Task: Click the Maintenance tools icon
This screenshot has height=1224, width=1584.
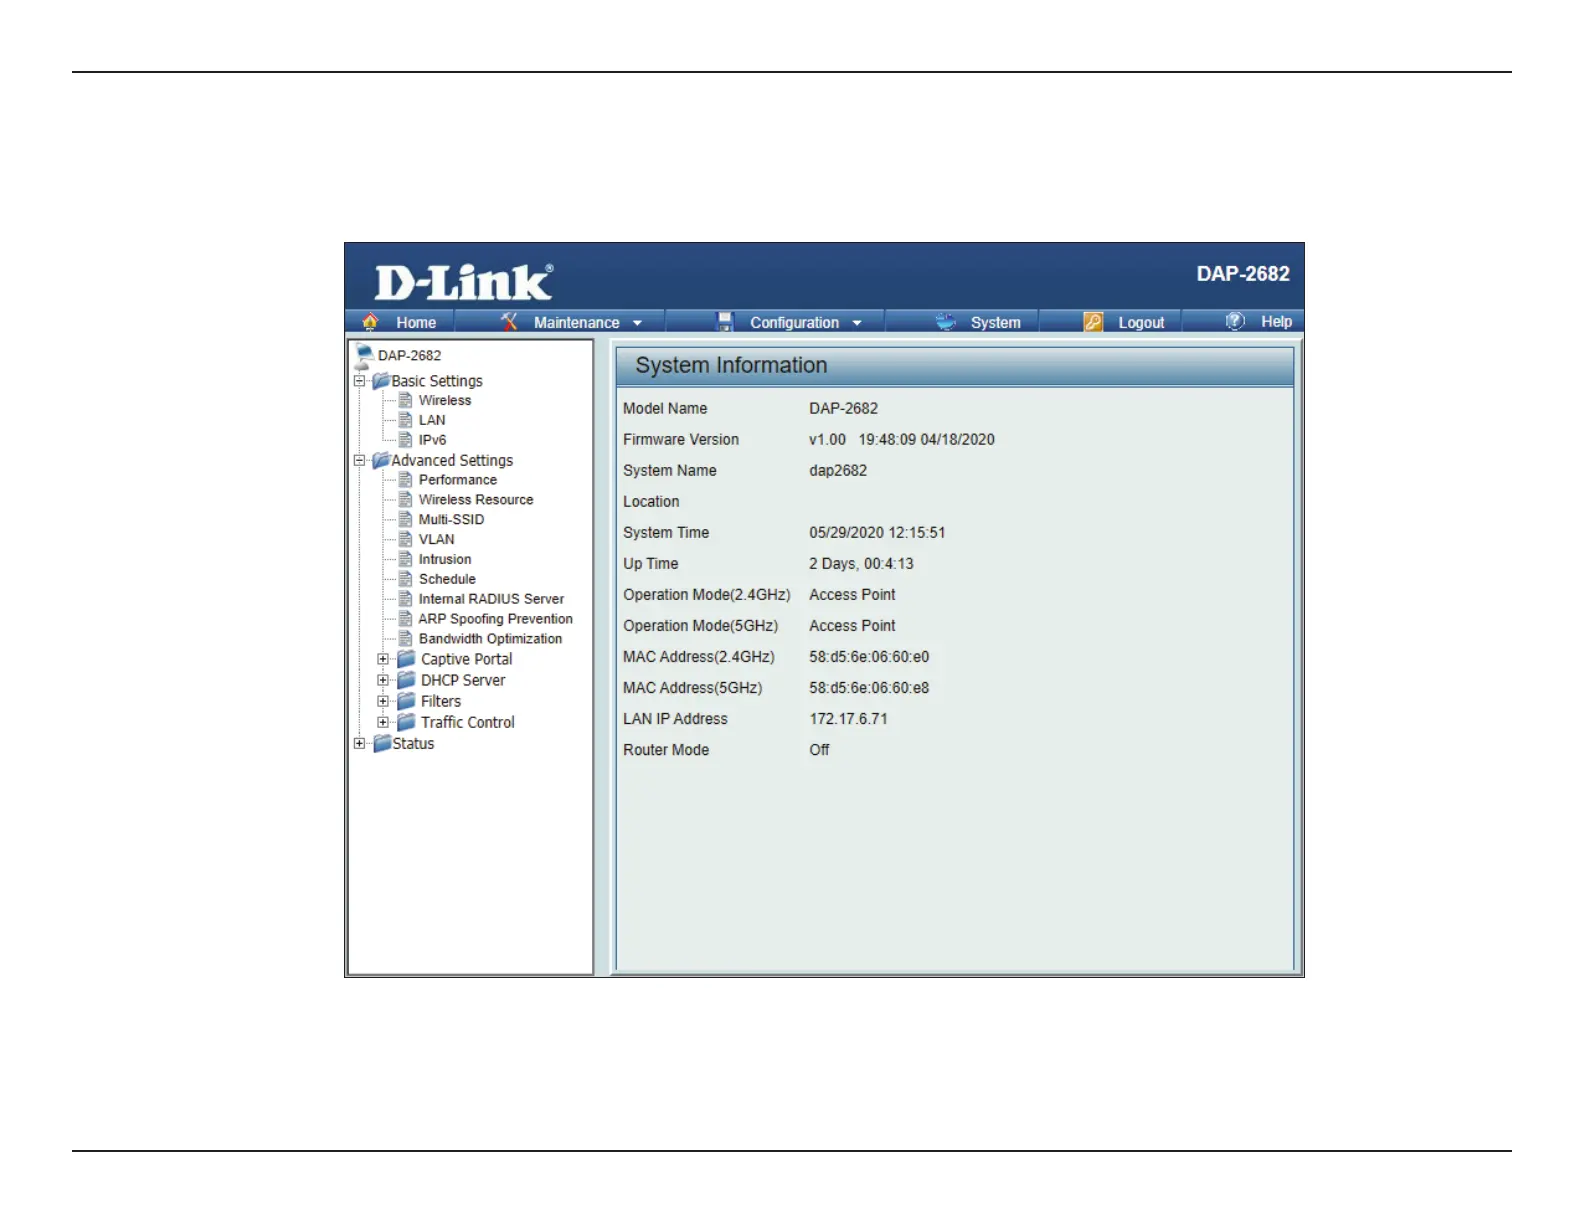Action: tap(509, 322)
